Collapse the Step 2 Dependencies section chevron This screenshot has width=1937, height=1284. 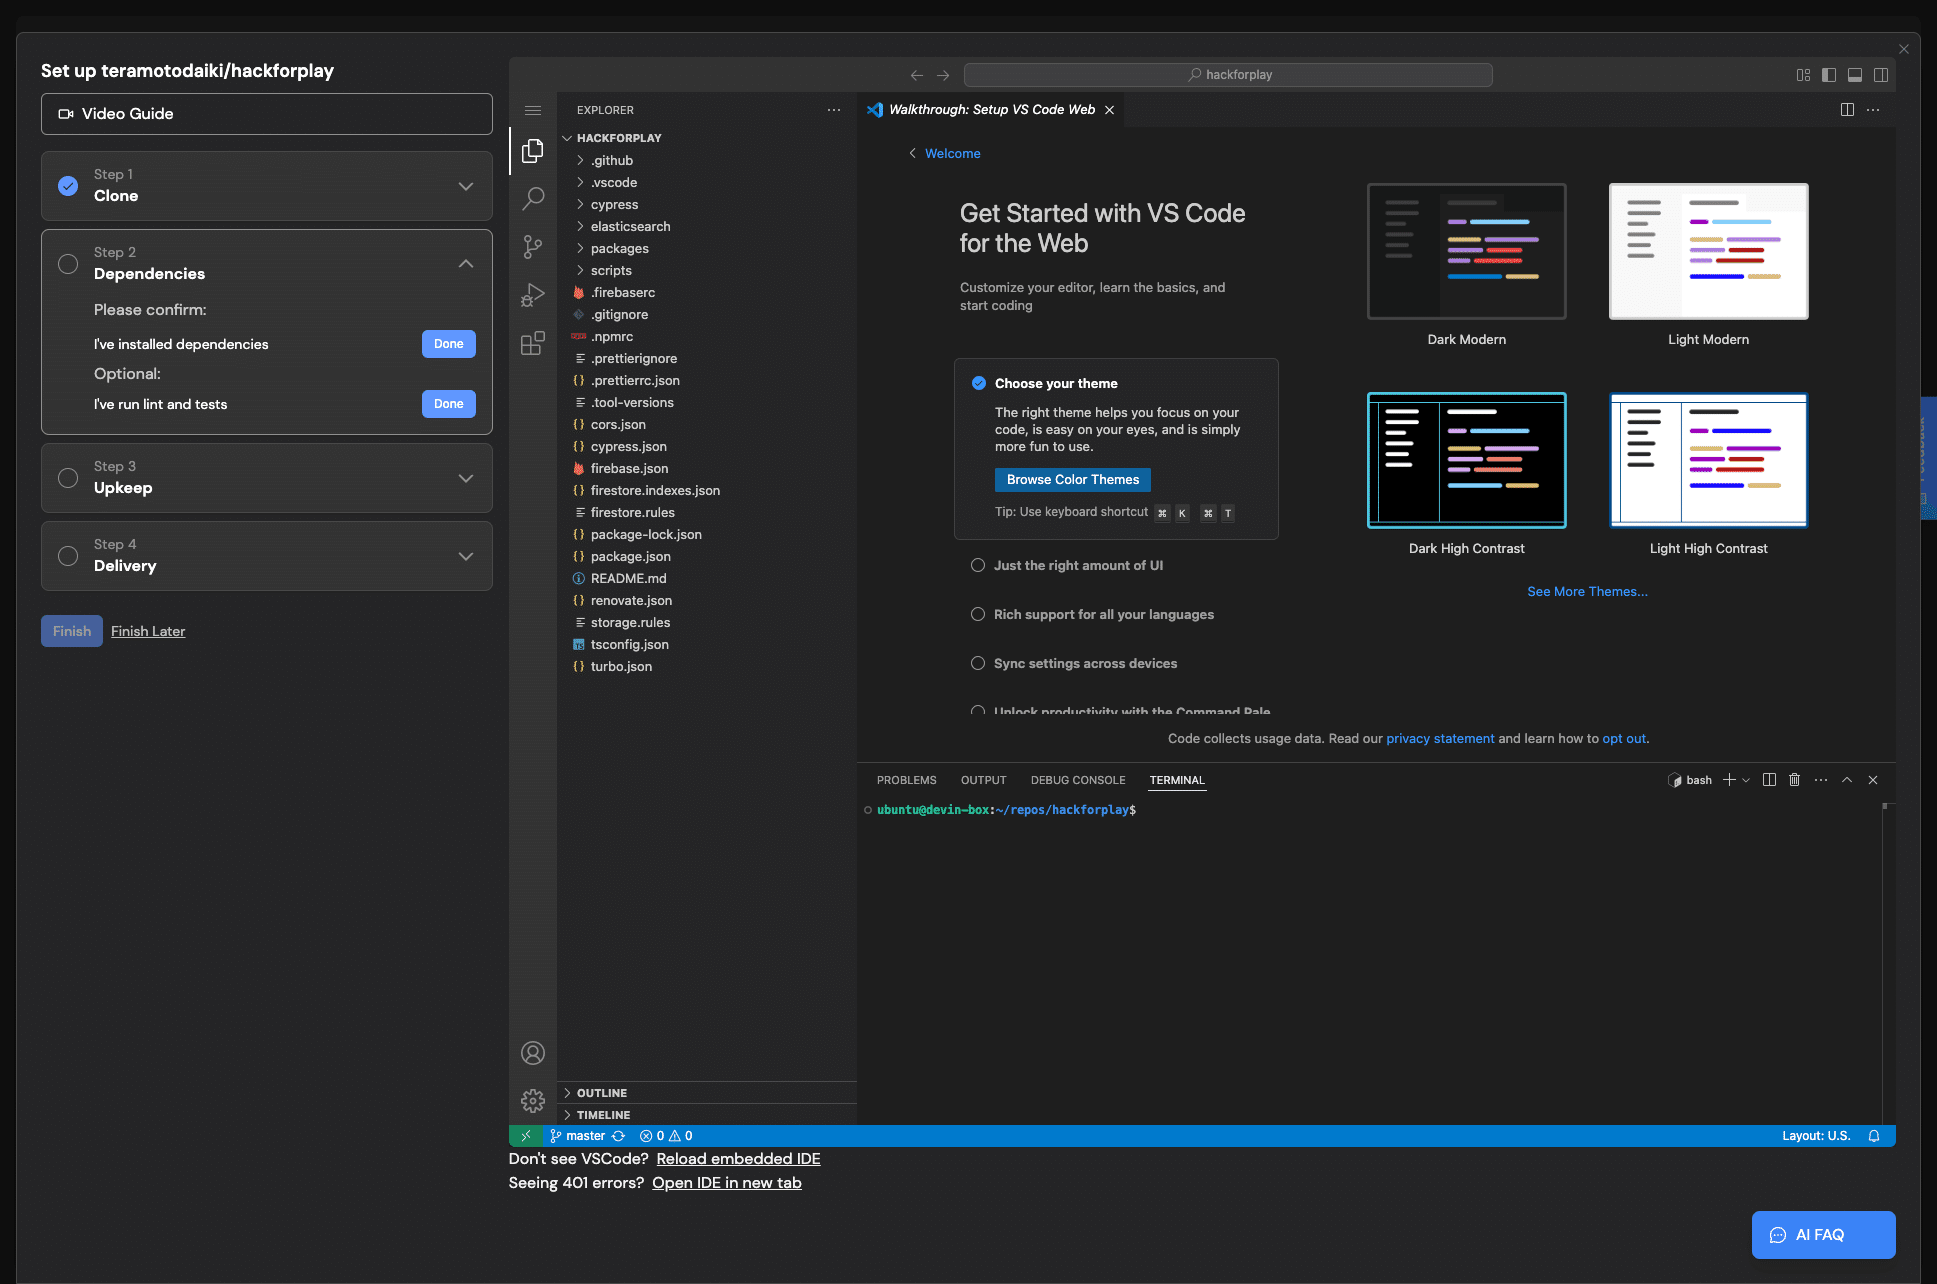(466, 264)
